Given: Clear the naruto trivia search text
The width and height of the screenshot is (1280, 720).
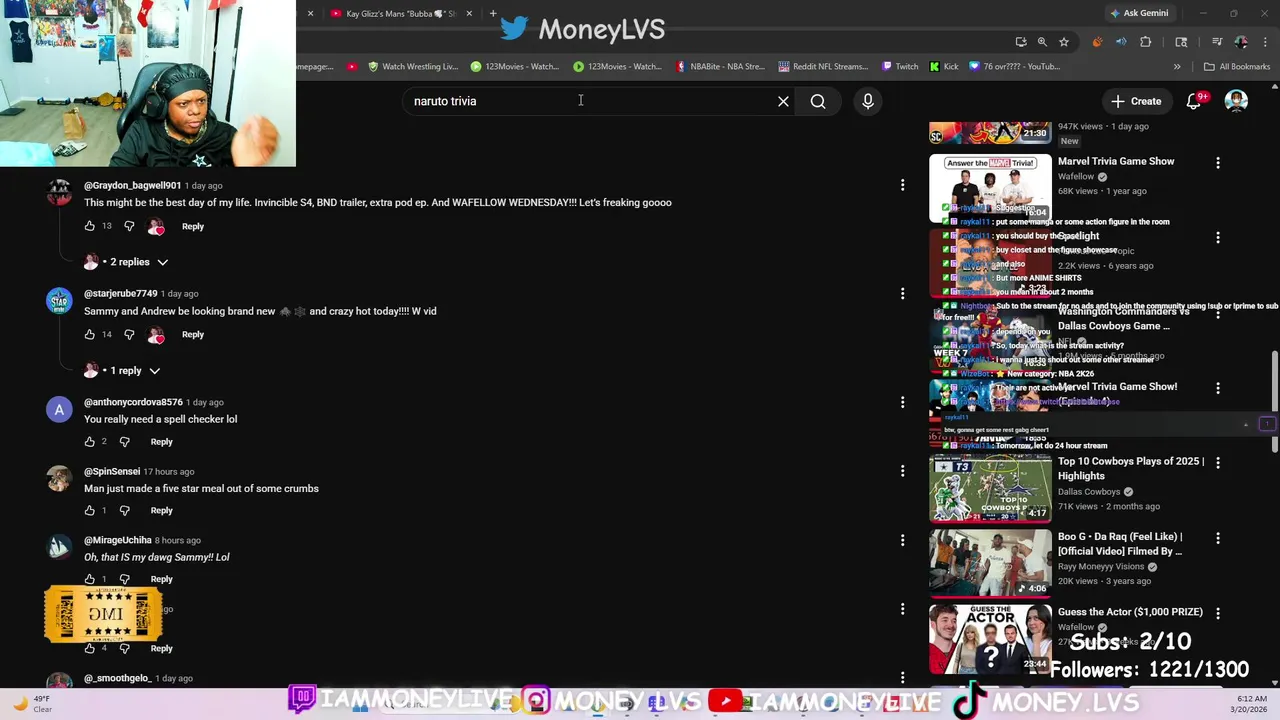Looking at the screenshot, I should pos(783,101).
